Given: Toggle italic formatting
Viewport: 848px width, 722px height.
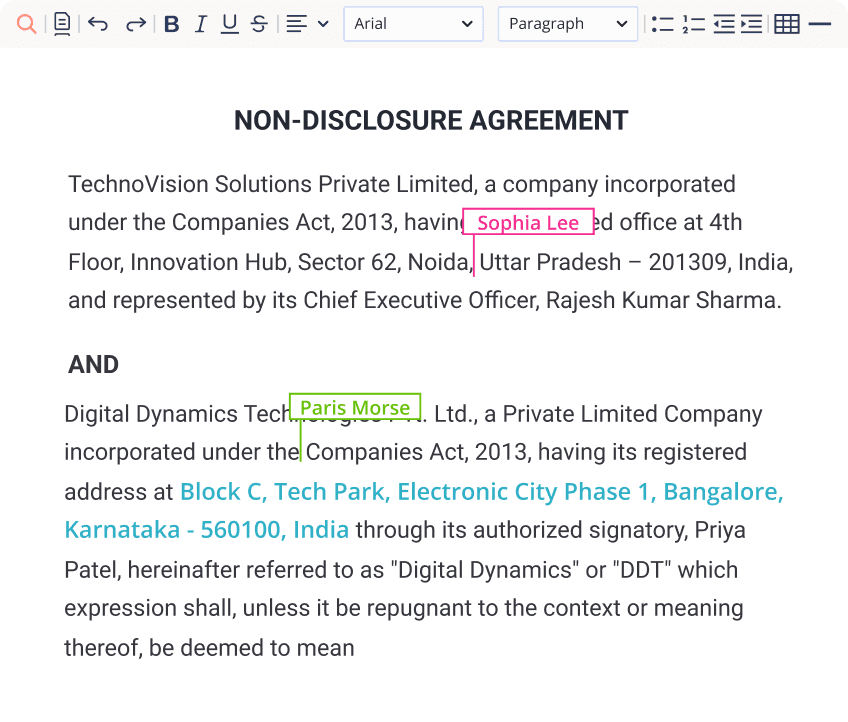Looking at the screenshot, I should tap(201, 24).
